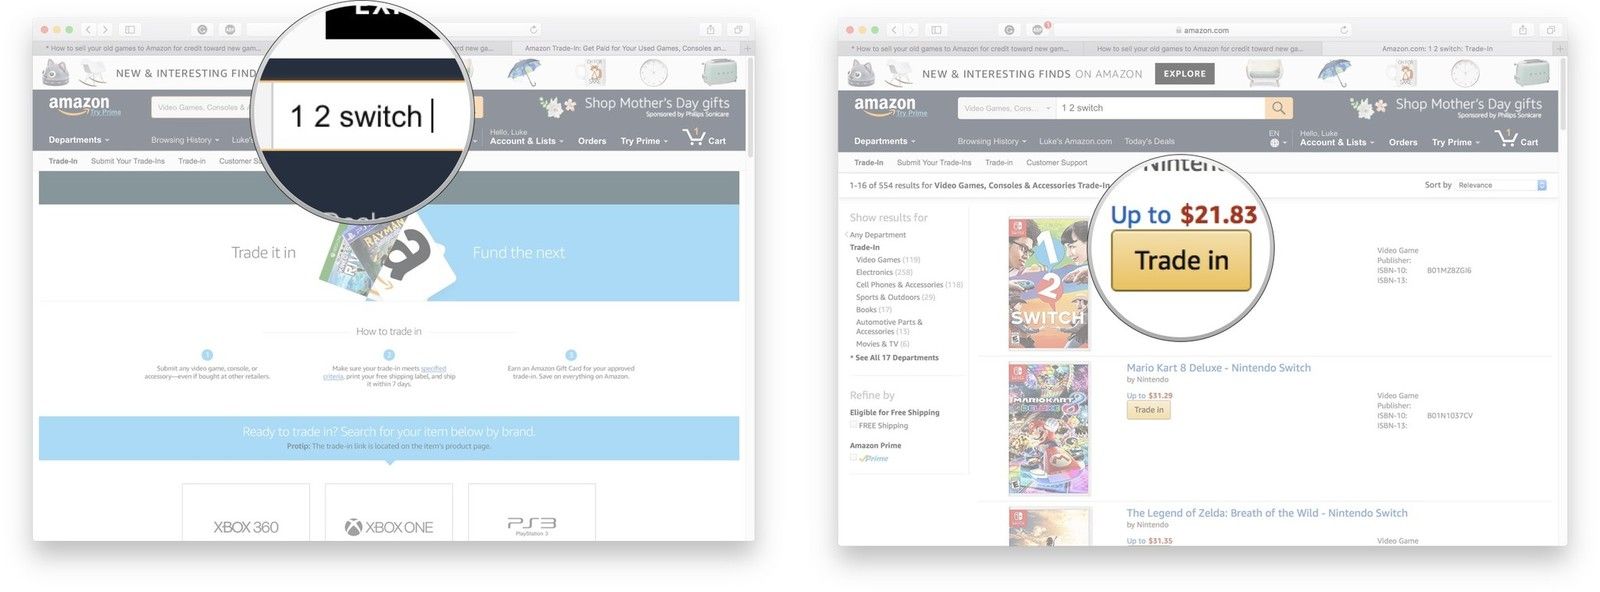Expand Video Games search category dropdown right window
Image resolution: width=1600 pixels, height=592 pixels.
click(1007, 108)
